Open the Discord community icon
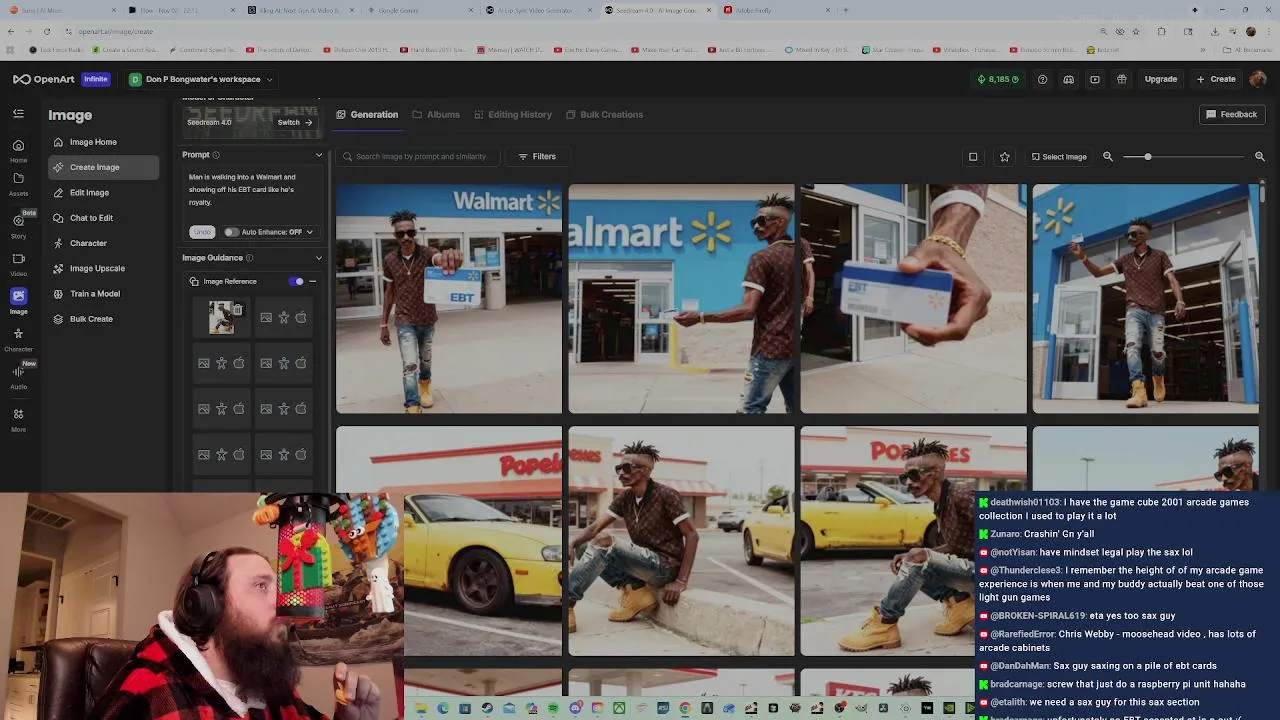 (x=1068, y=79)
